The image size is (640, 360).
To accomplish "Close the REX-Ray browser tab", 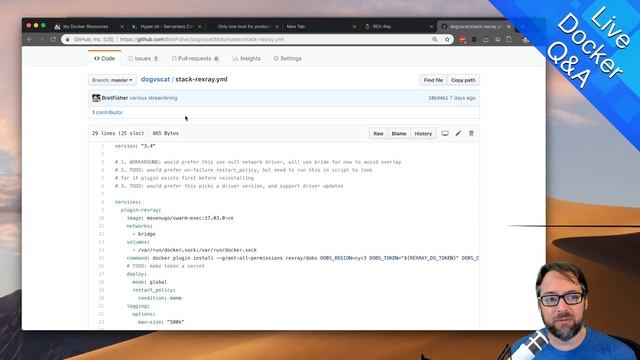I will pos(431,27).
